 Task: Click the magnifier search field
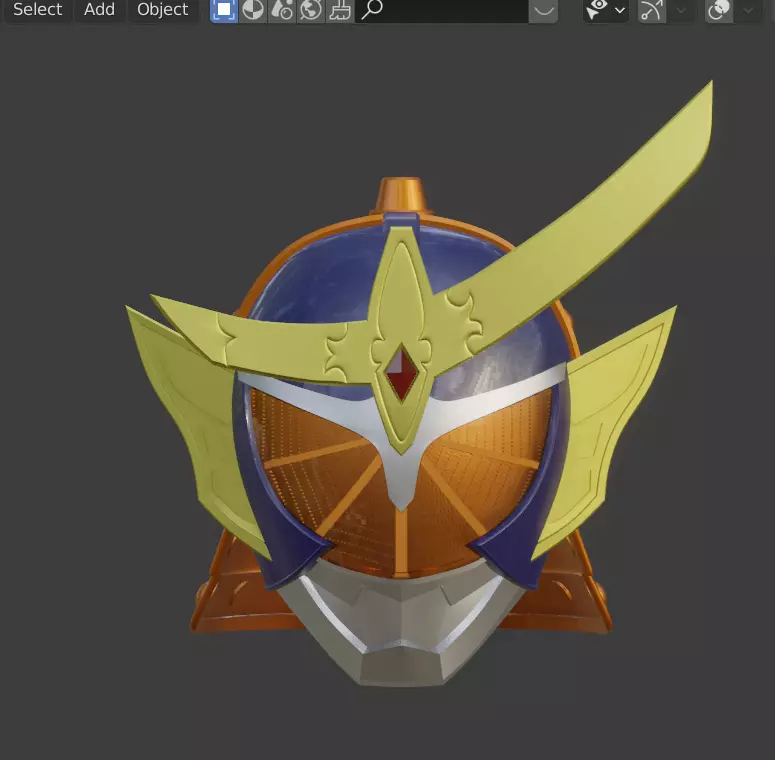[441, 9]
